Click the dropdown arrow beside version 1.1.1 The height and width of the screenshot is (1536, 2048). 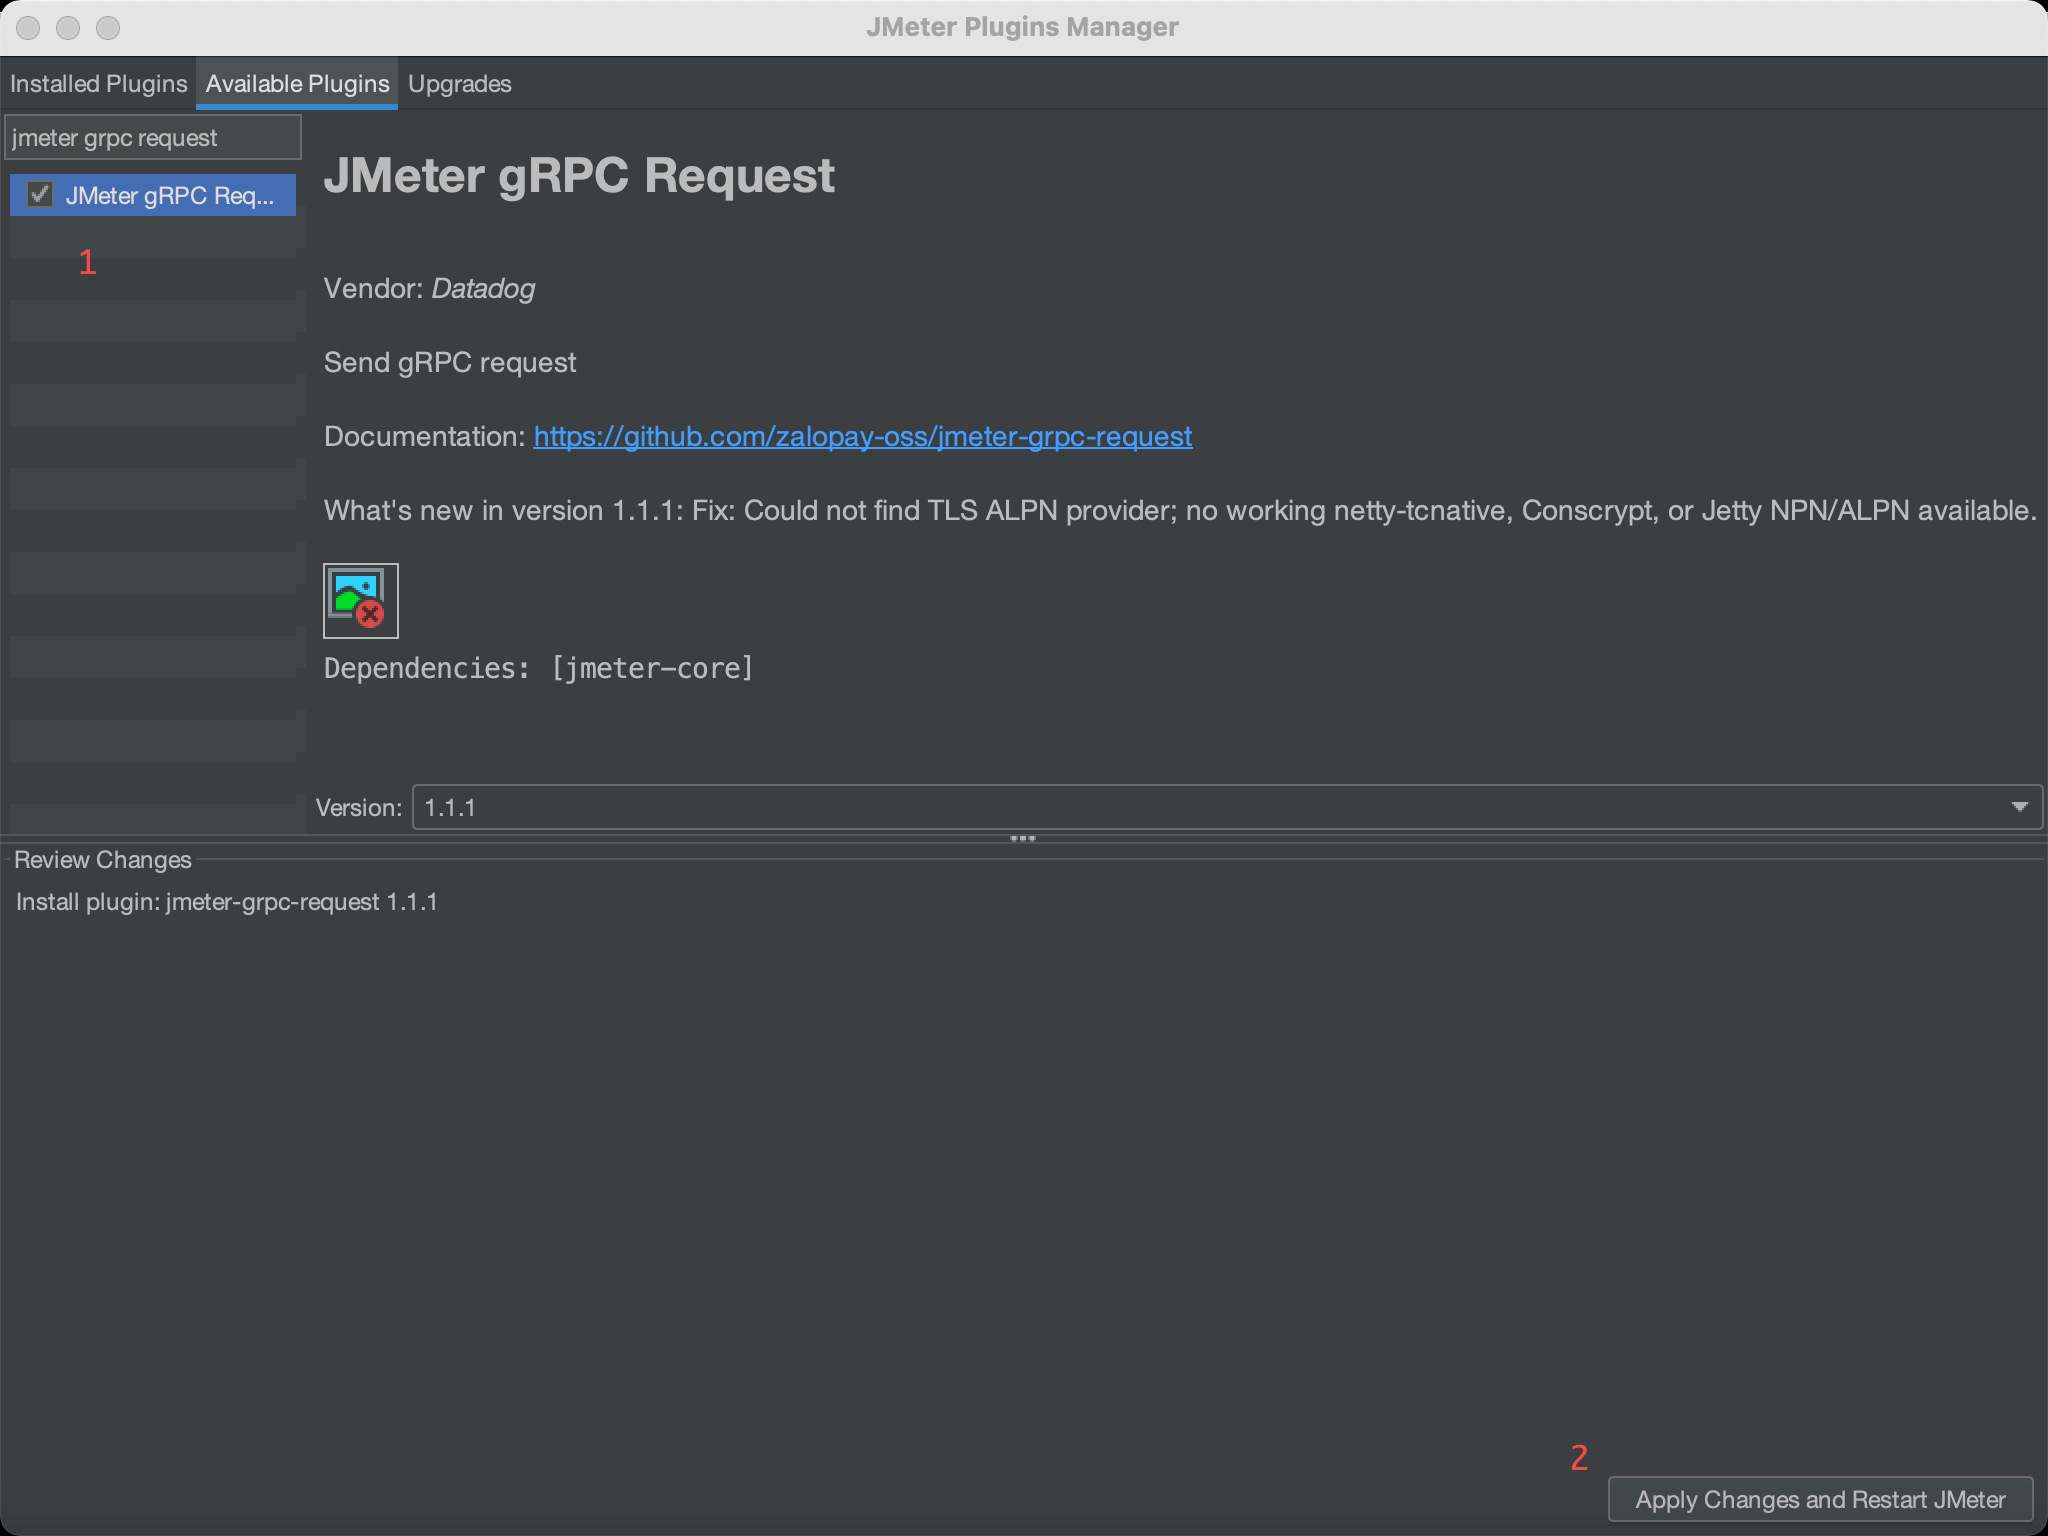2022,807
